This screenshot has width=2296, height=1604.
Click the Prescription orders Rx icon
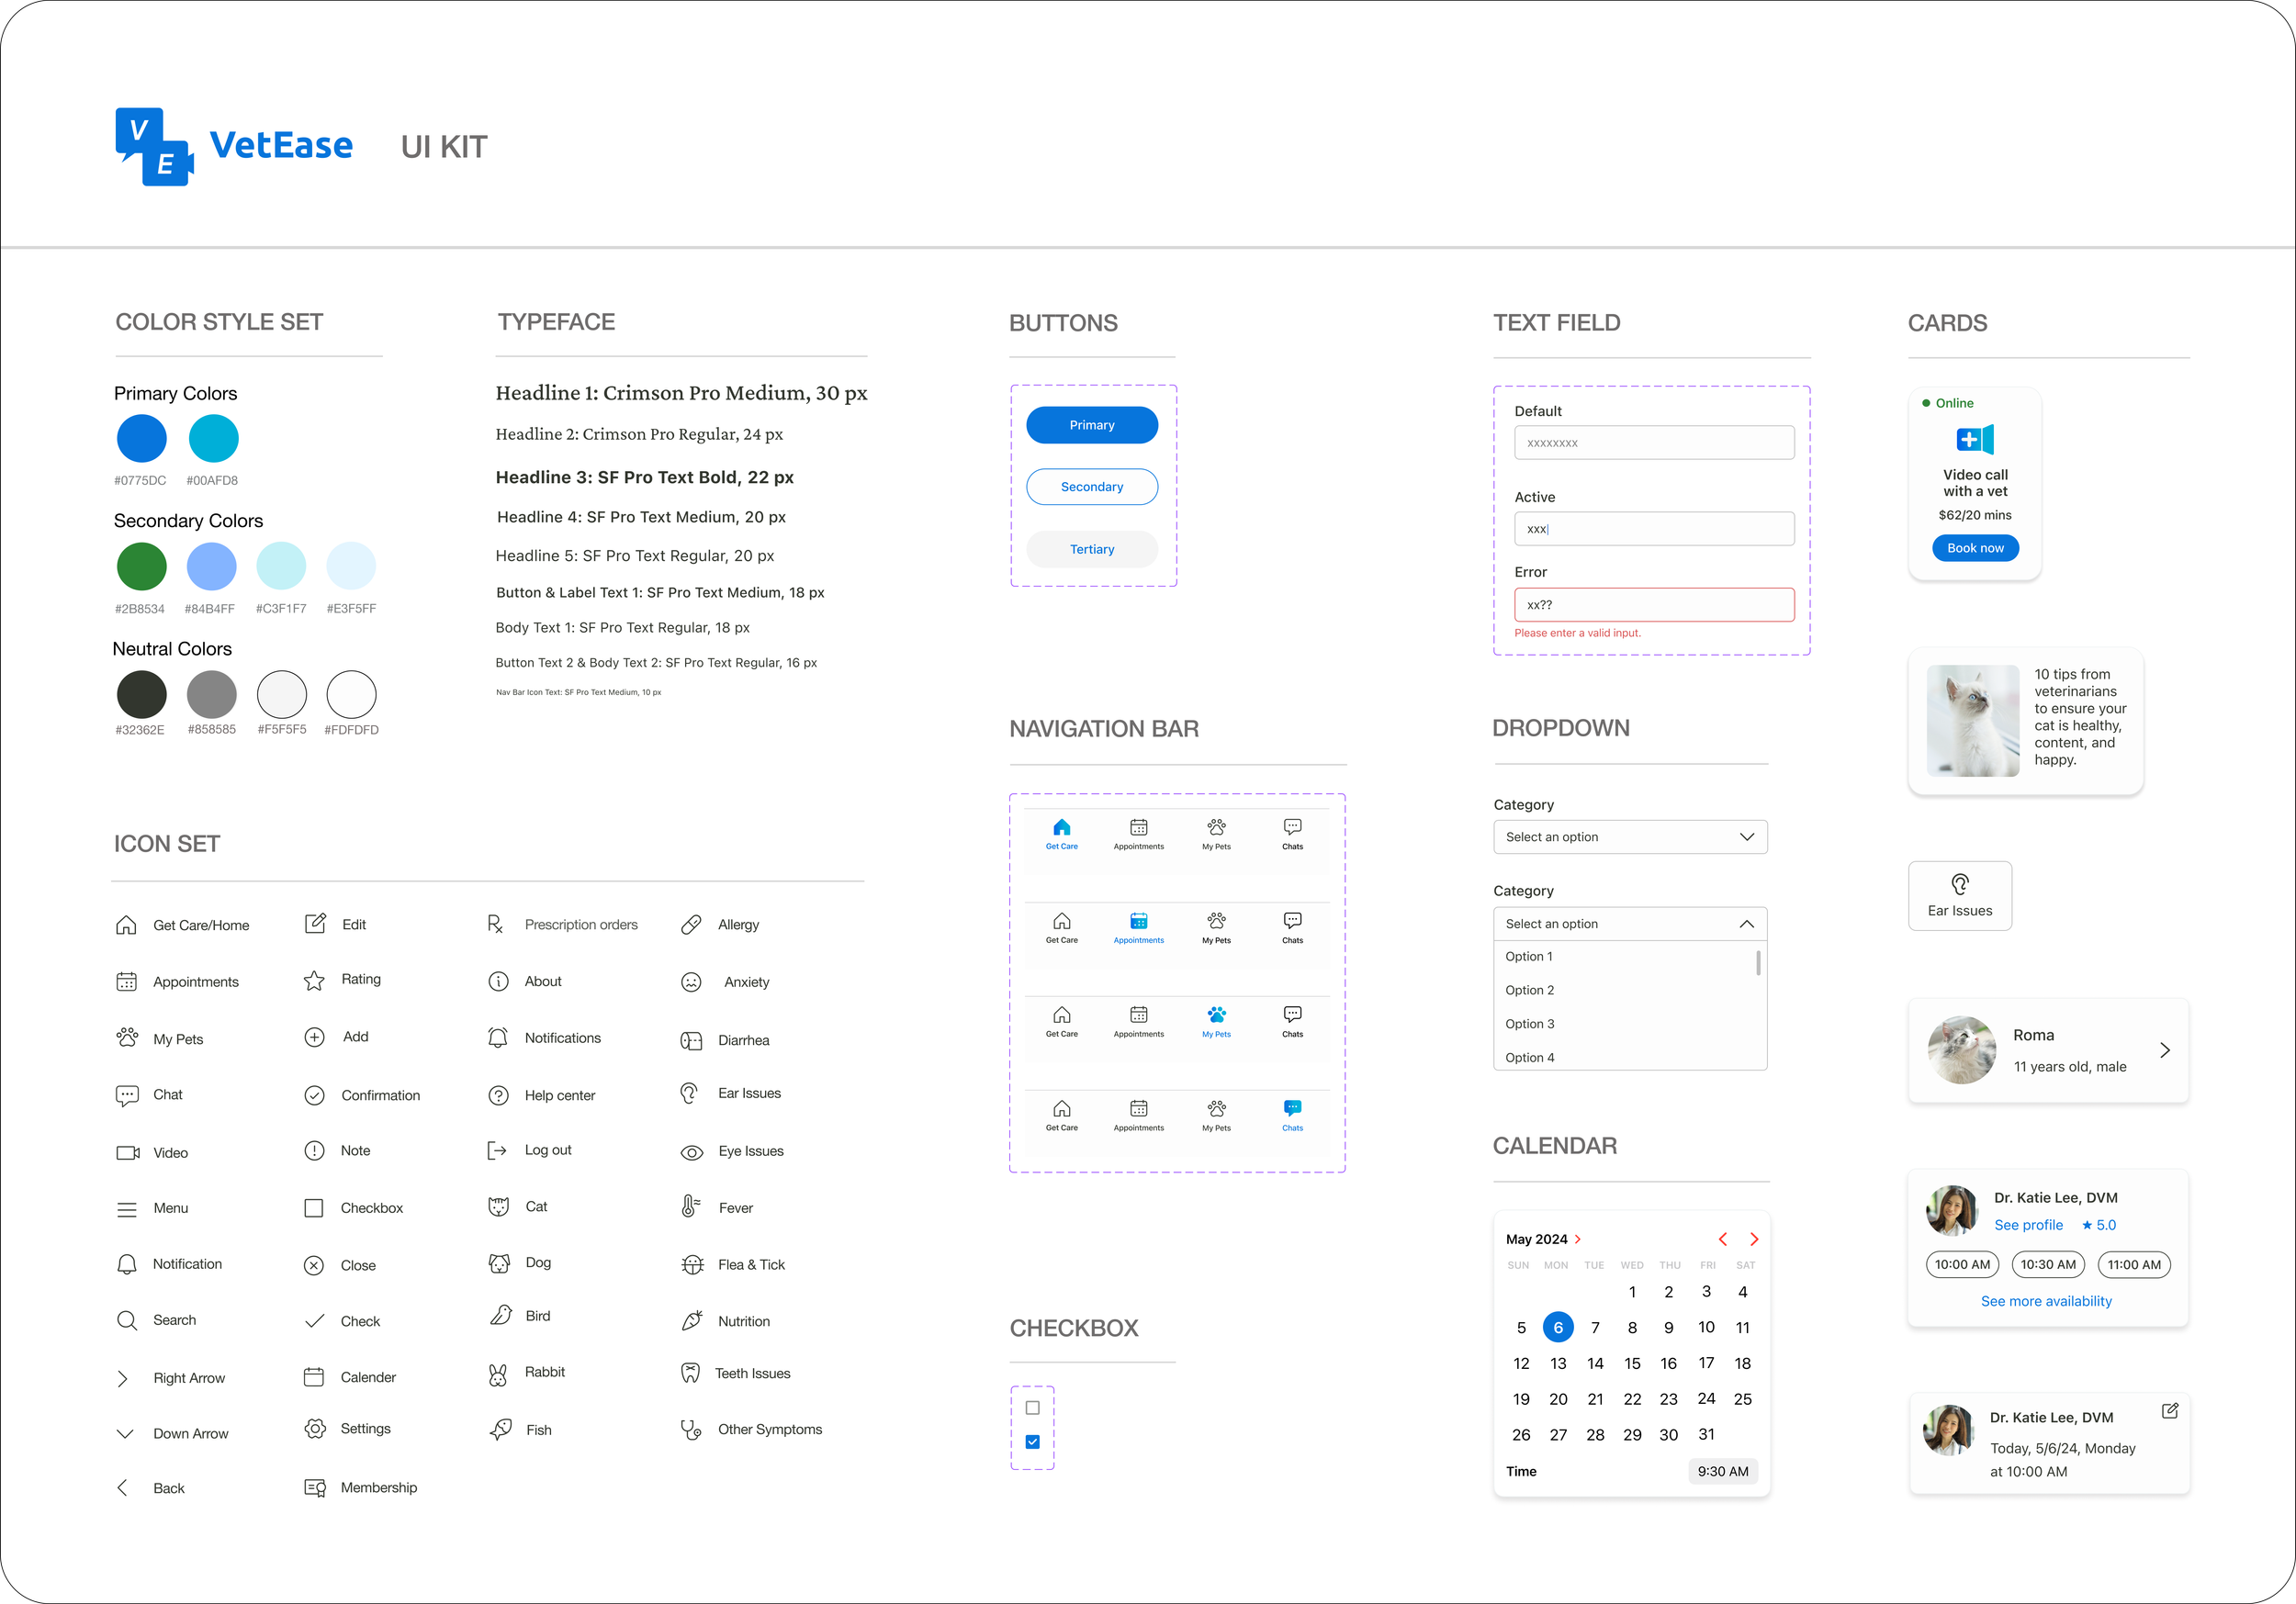coord(495,925)
